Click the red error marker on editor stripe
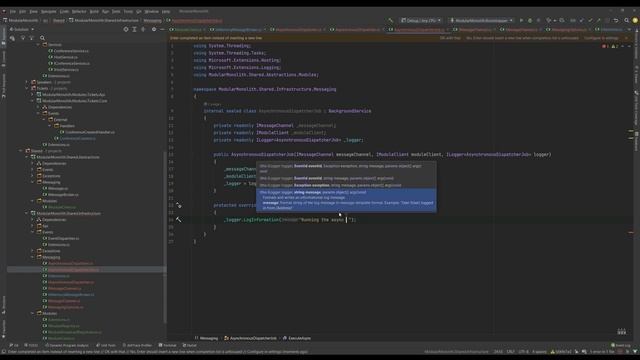 click(631, 233)
